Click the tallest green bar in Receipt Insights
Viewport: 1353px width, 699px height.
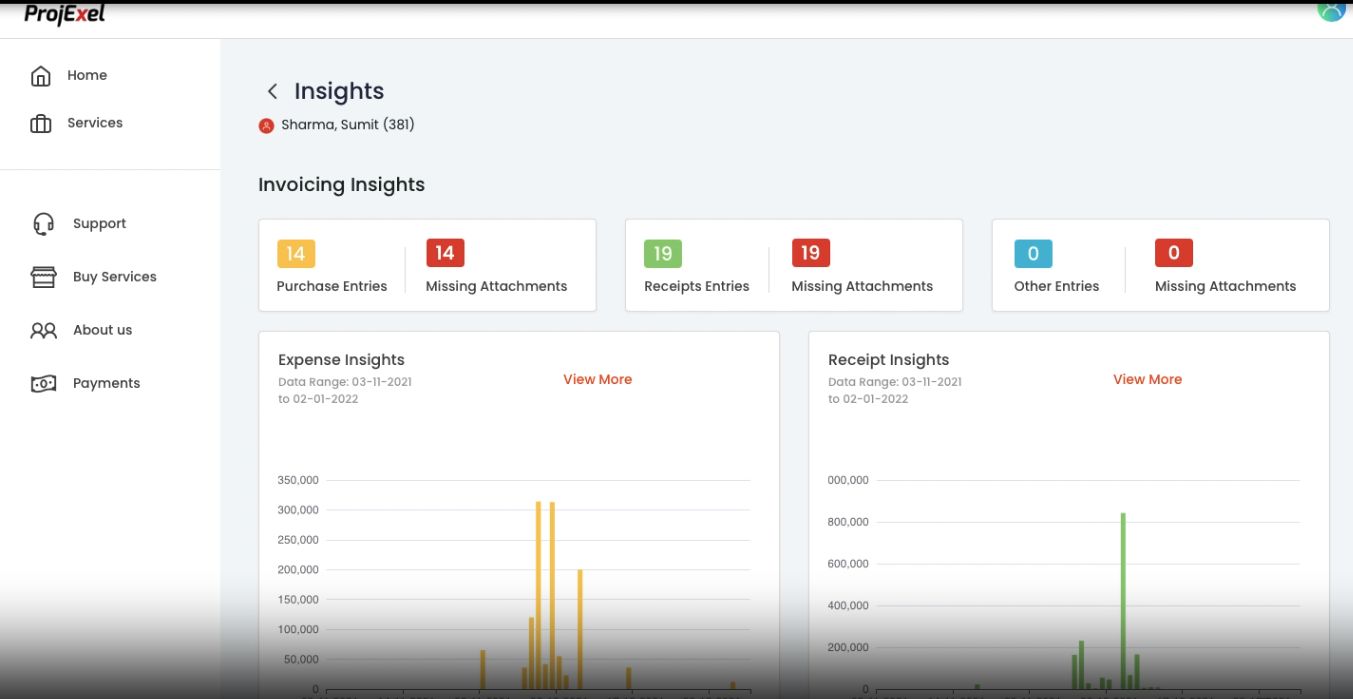[x=1123, y=601]
